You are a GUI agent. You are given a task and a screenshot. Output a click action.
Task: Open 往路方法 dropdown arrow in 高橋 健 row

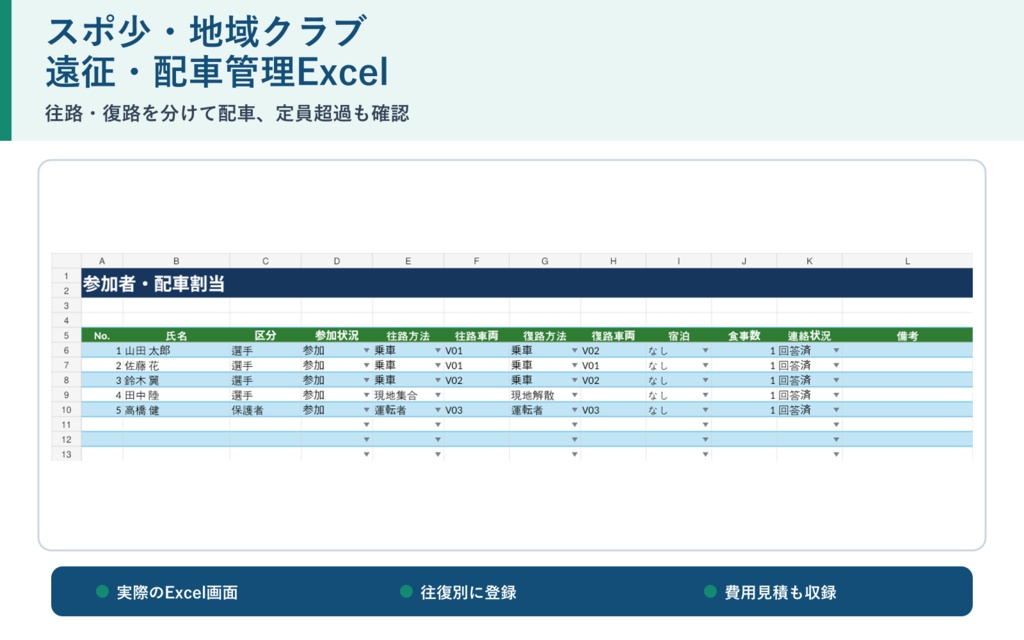pos(438,410)
